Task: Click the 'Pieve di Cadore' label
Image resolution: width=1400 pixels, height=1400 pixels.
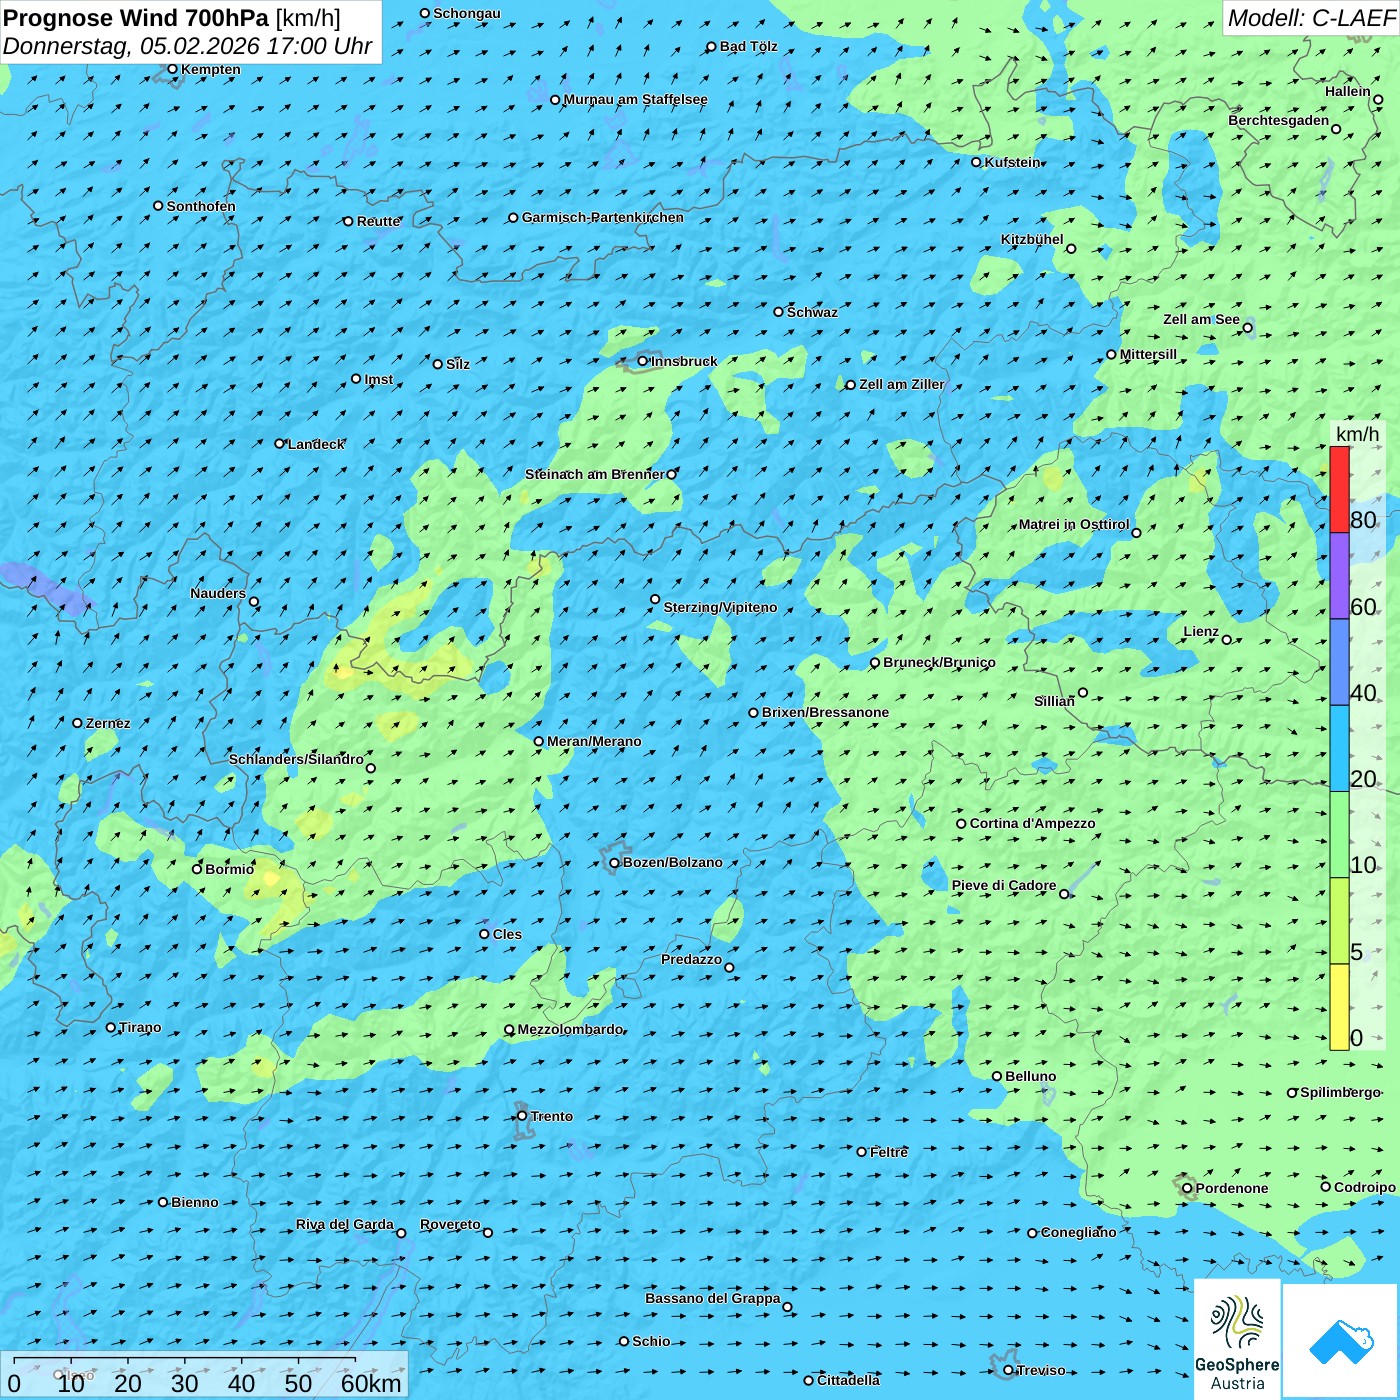Action: [1004, 885]
